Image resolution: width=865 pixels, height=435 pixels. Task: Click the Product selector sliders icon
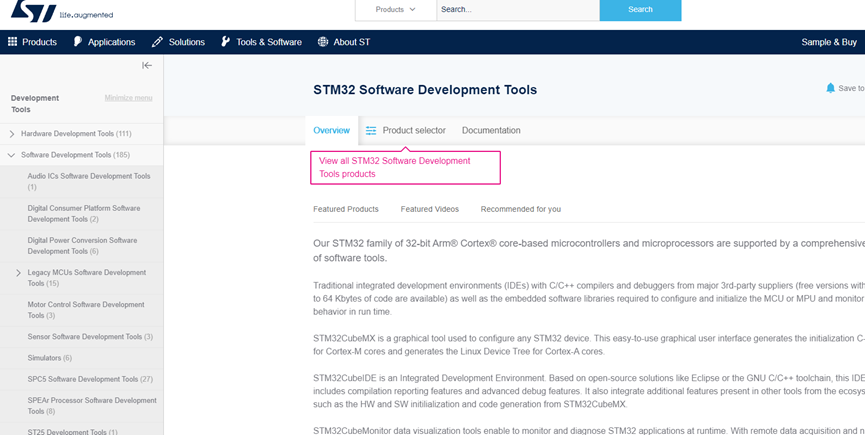[371, 130]
